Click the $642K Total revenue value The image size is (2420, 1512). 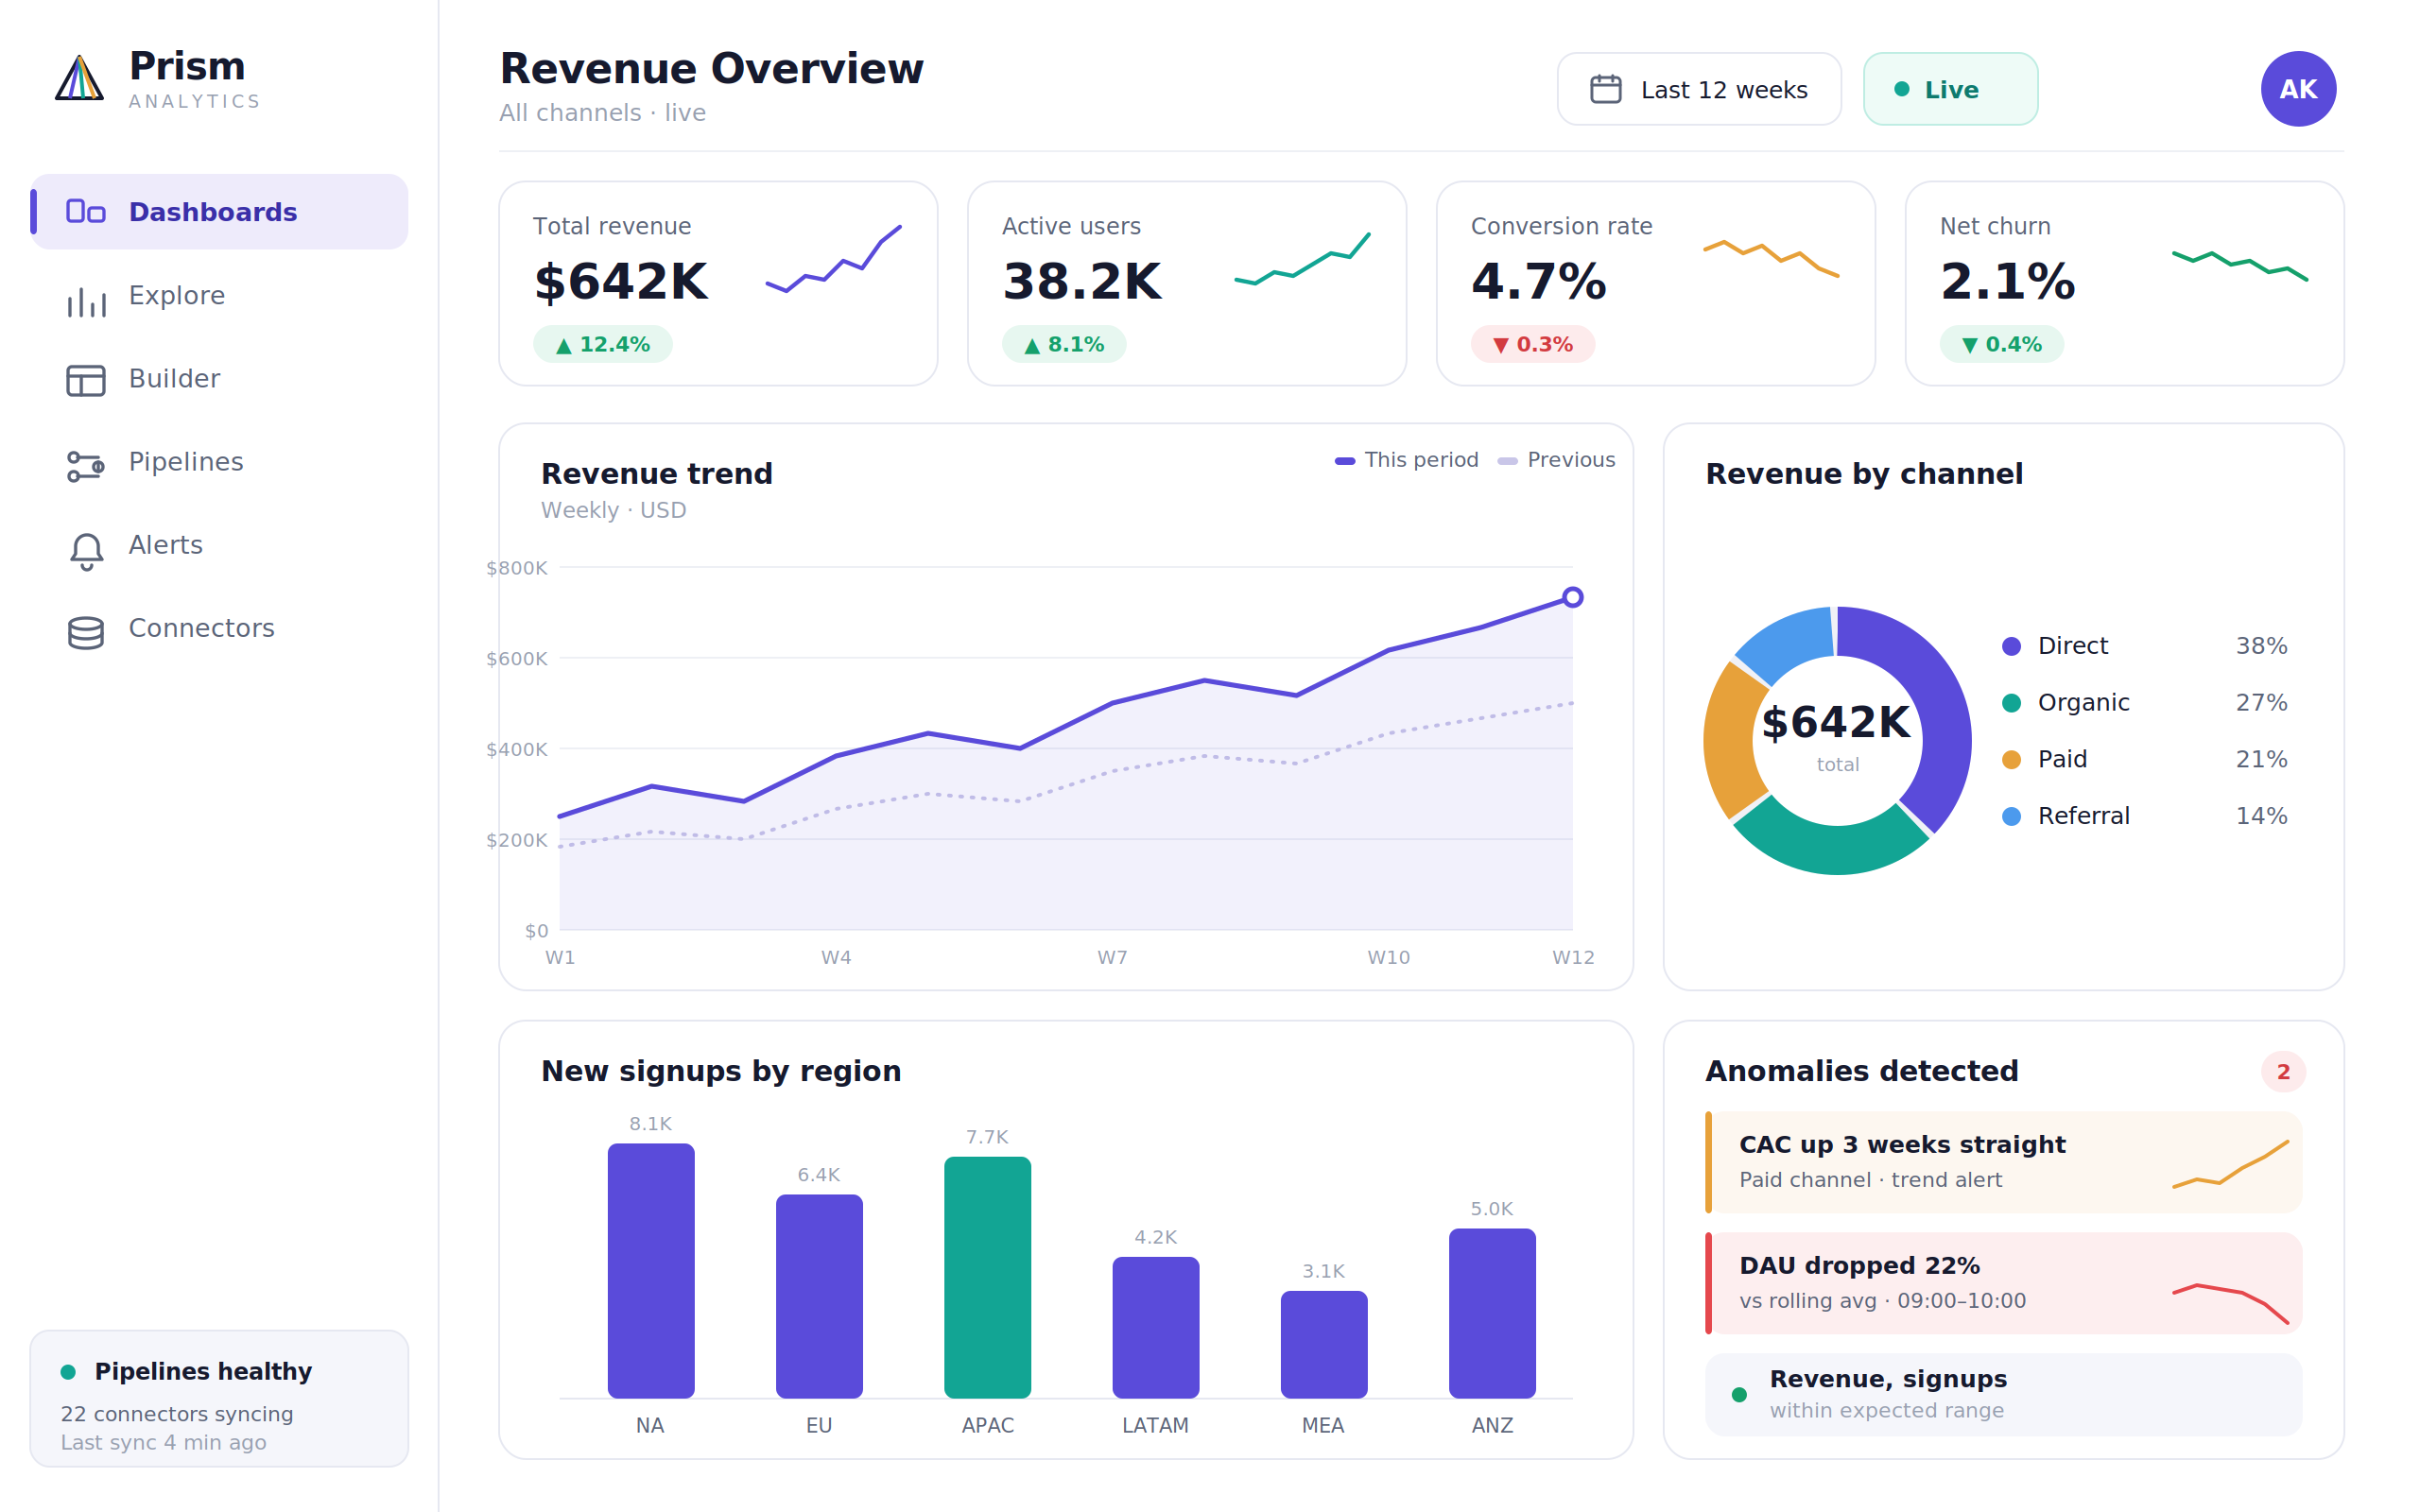point(621,281)
